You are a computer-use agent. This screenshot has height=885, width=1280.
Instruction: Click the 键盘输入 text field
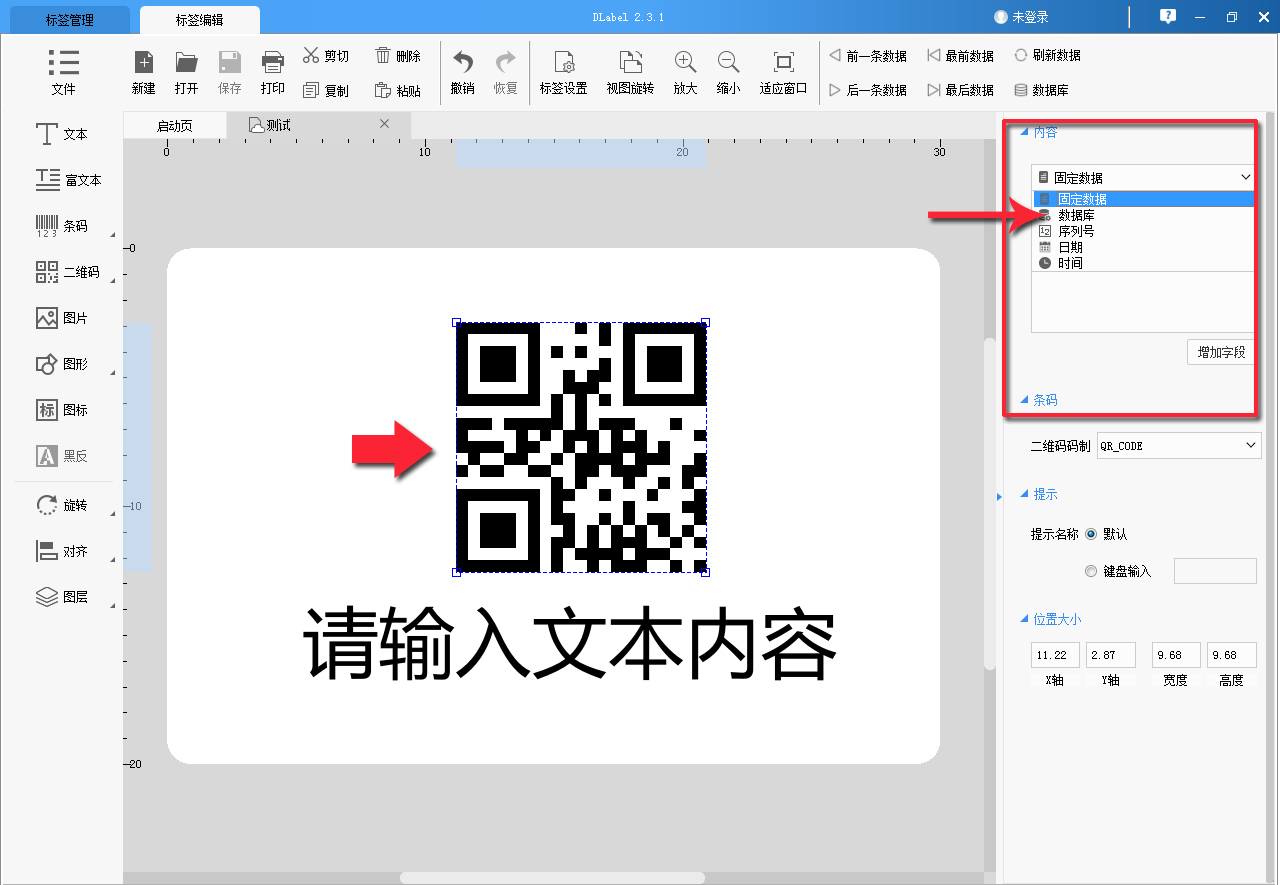click(x=1215, y=571)
